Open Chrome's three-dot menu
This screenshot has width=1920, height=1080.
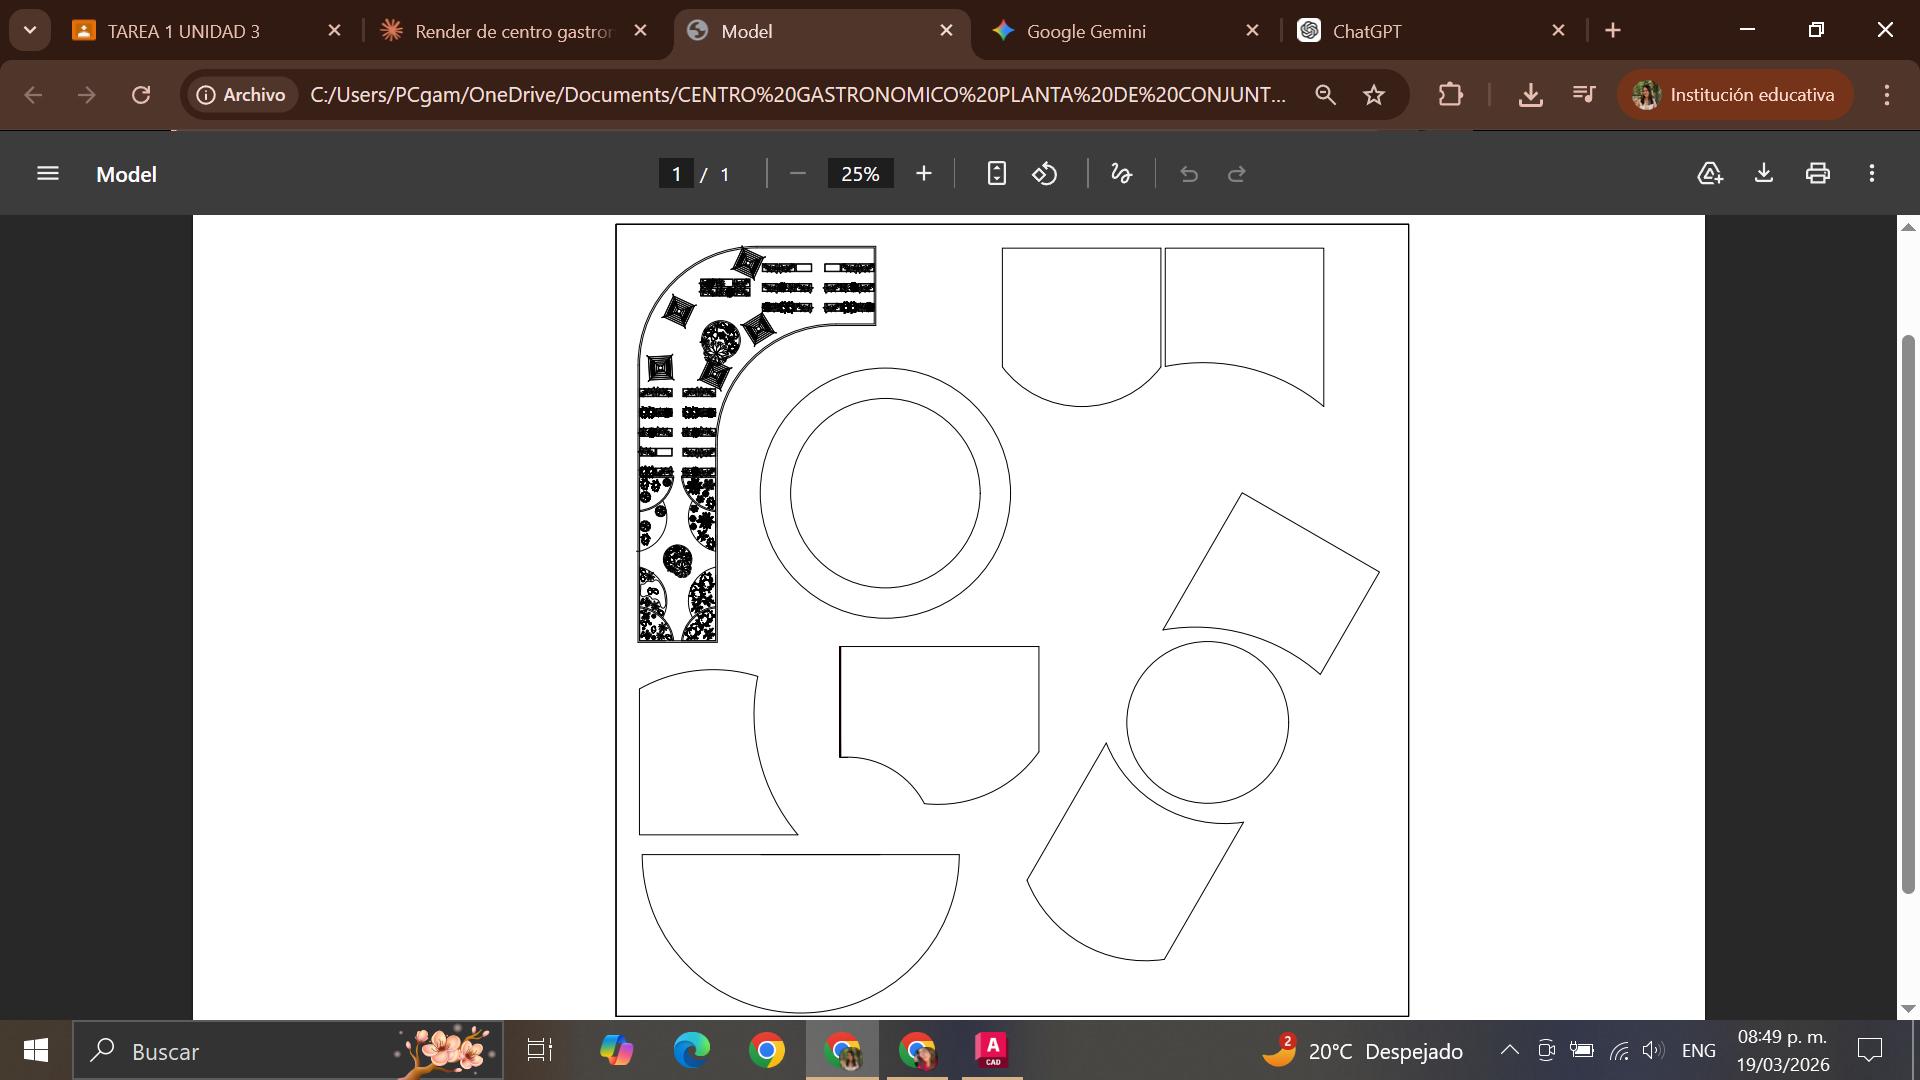[x=1886, y=95]
